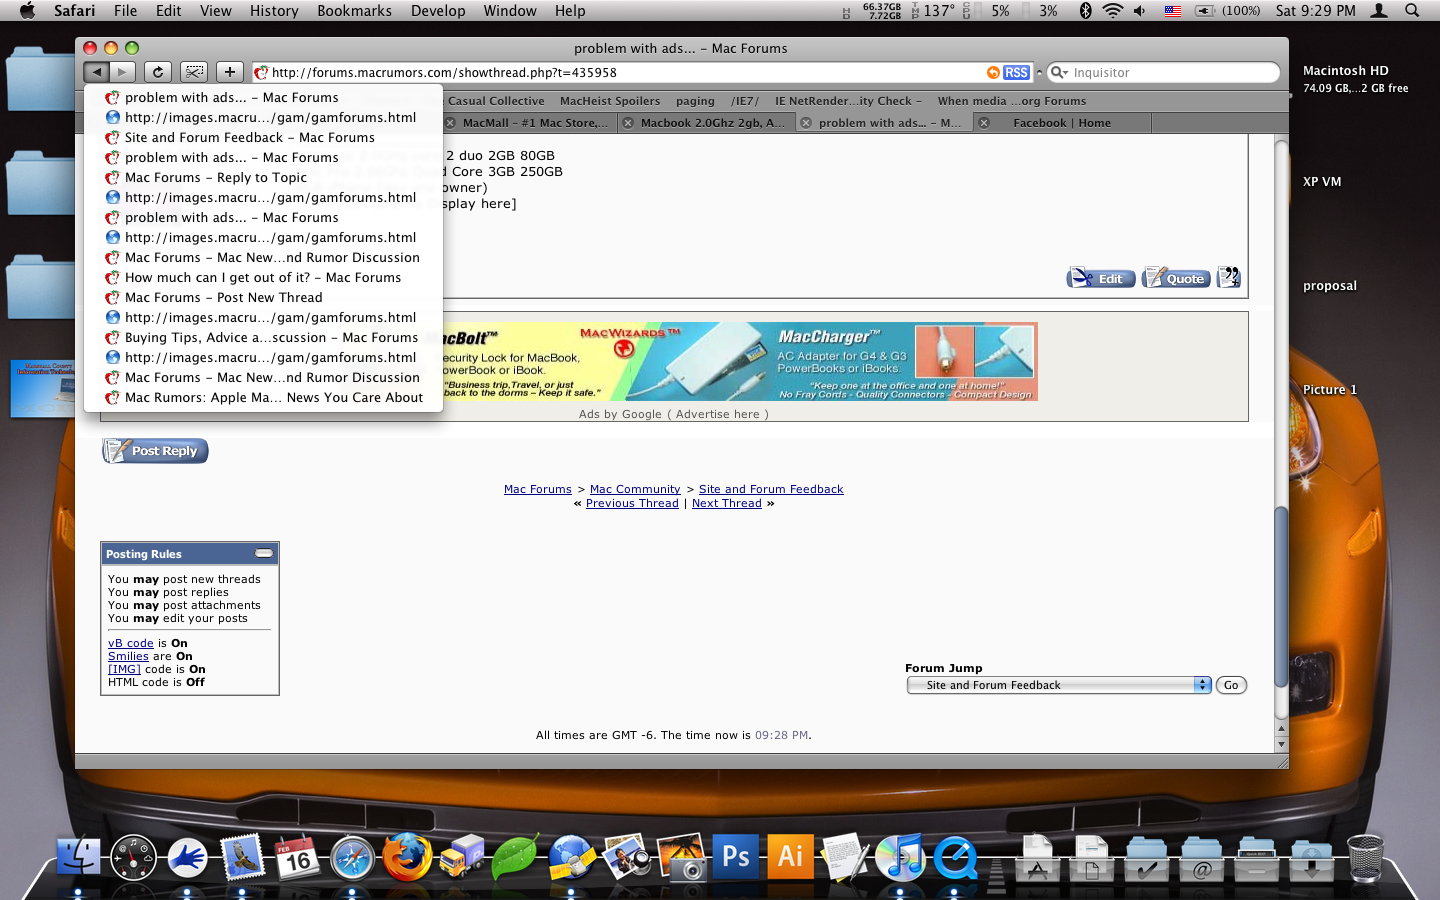Switch to the Facebook | Home tab
This screenshot has height=900, width=1440.
[1062, 123]
